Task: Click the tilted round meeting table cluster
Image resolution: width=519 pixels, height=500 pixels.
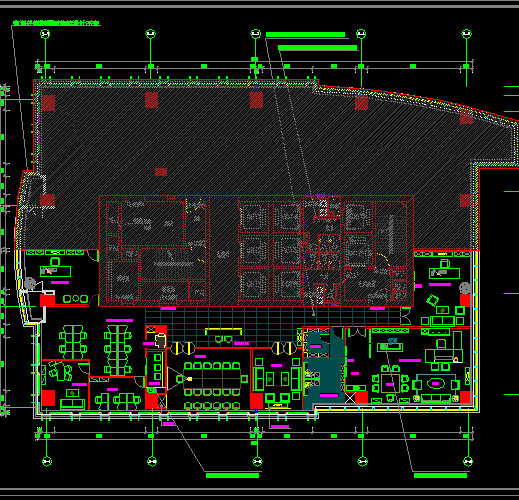Action: point(60,371)
